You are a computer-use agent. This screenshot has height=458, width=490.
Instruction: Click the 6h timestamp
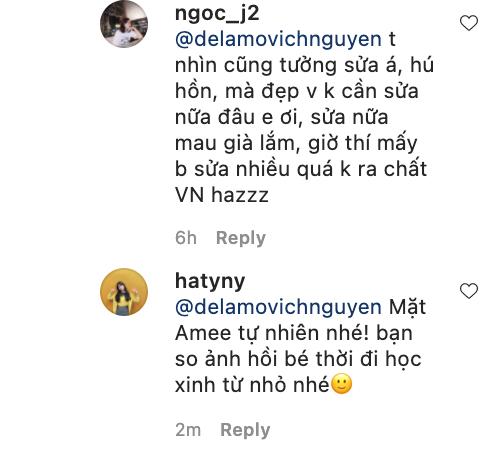186,238
